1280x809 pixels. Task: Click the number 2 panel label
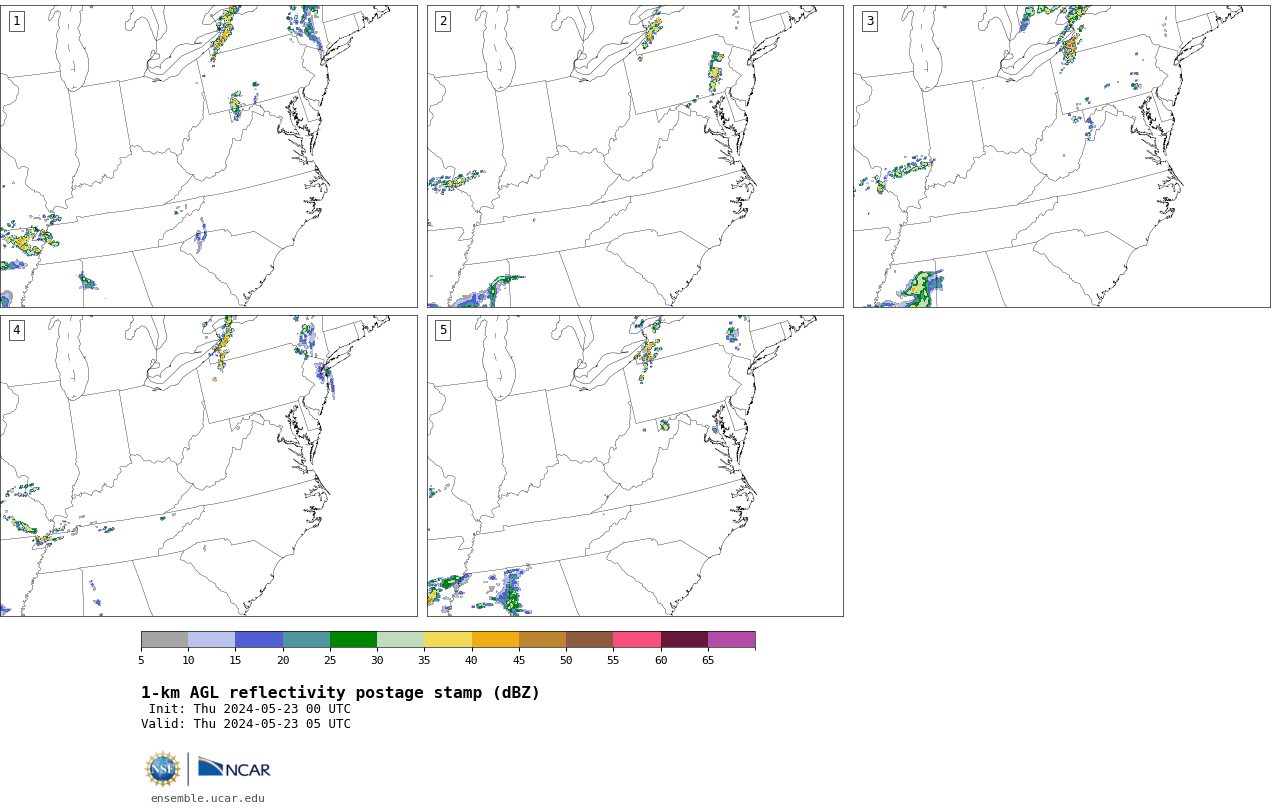pos(443,21)
